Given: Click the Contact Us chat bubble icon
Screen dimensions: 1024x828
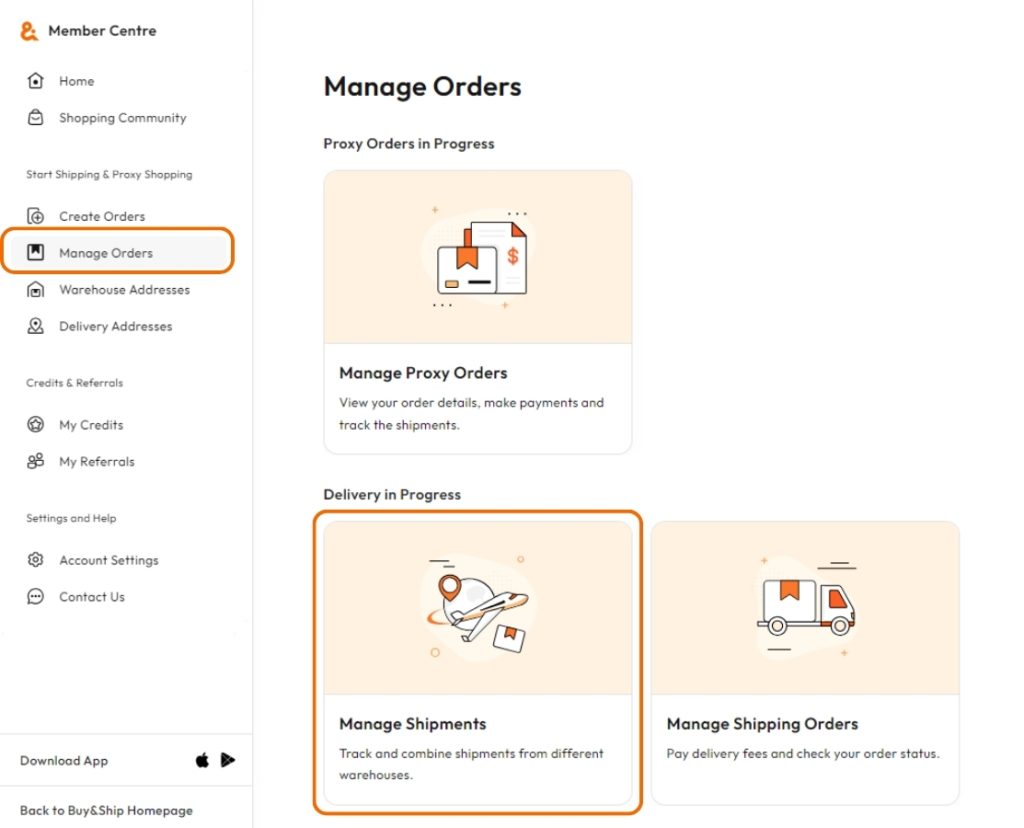Looking at the screenshot, I should tap(36, 597).
